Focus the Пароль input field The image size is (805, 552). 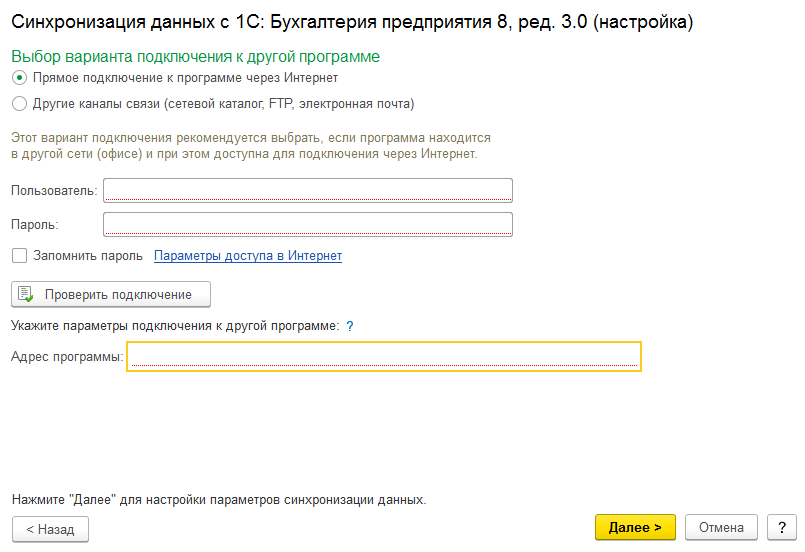tap(308, 224)
